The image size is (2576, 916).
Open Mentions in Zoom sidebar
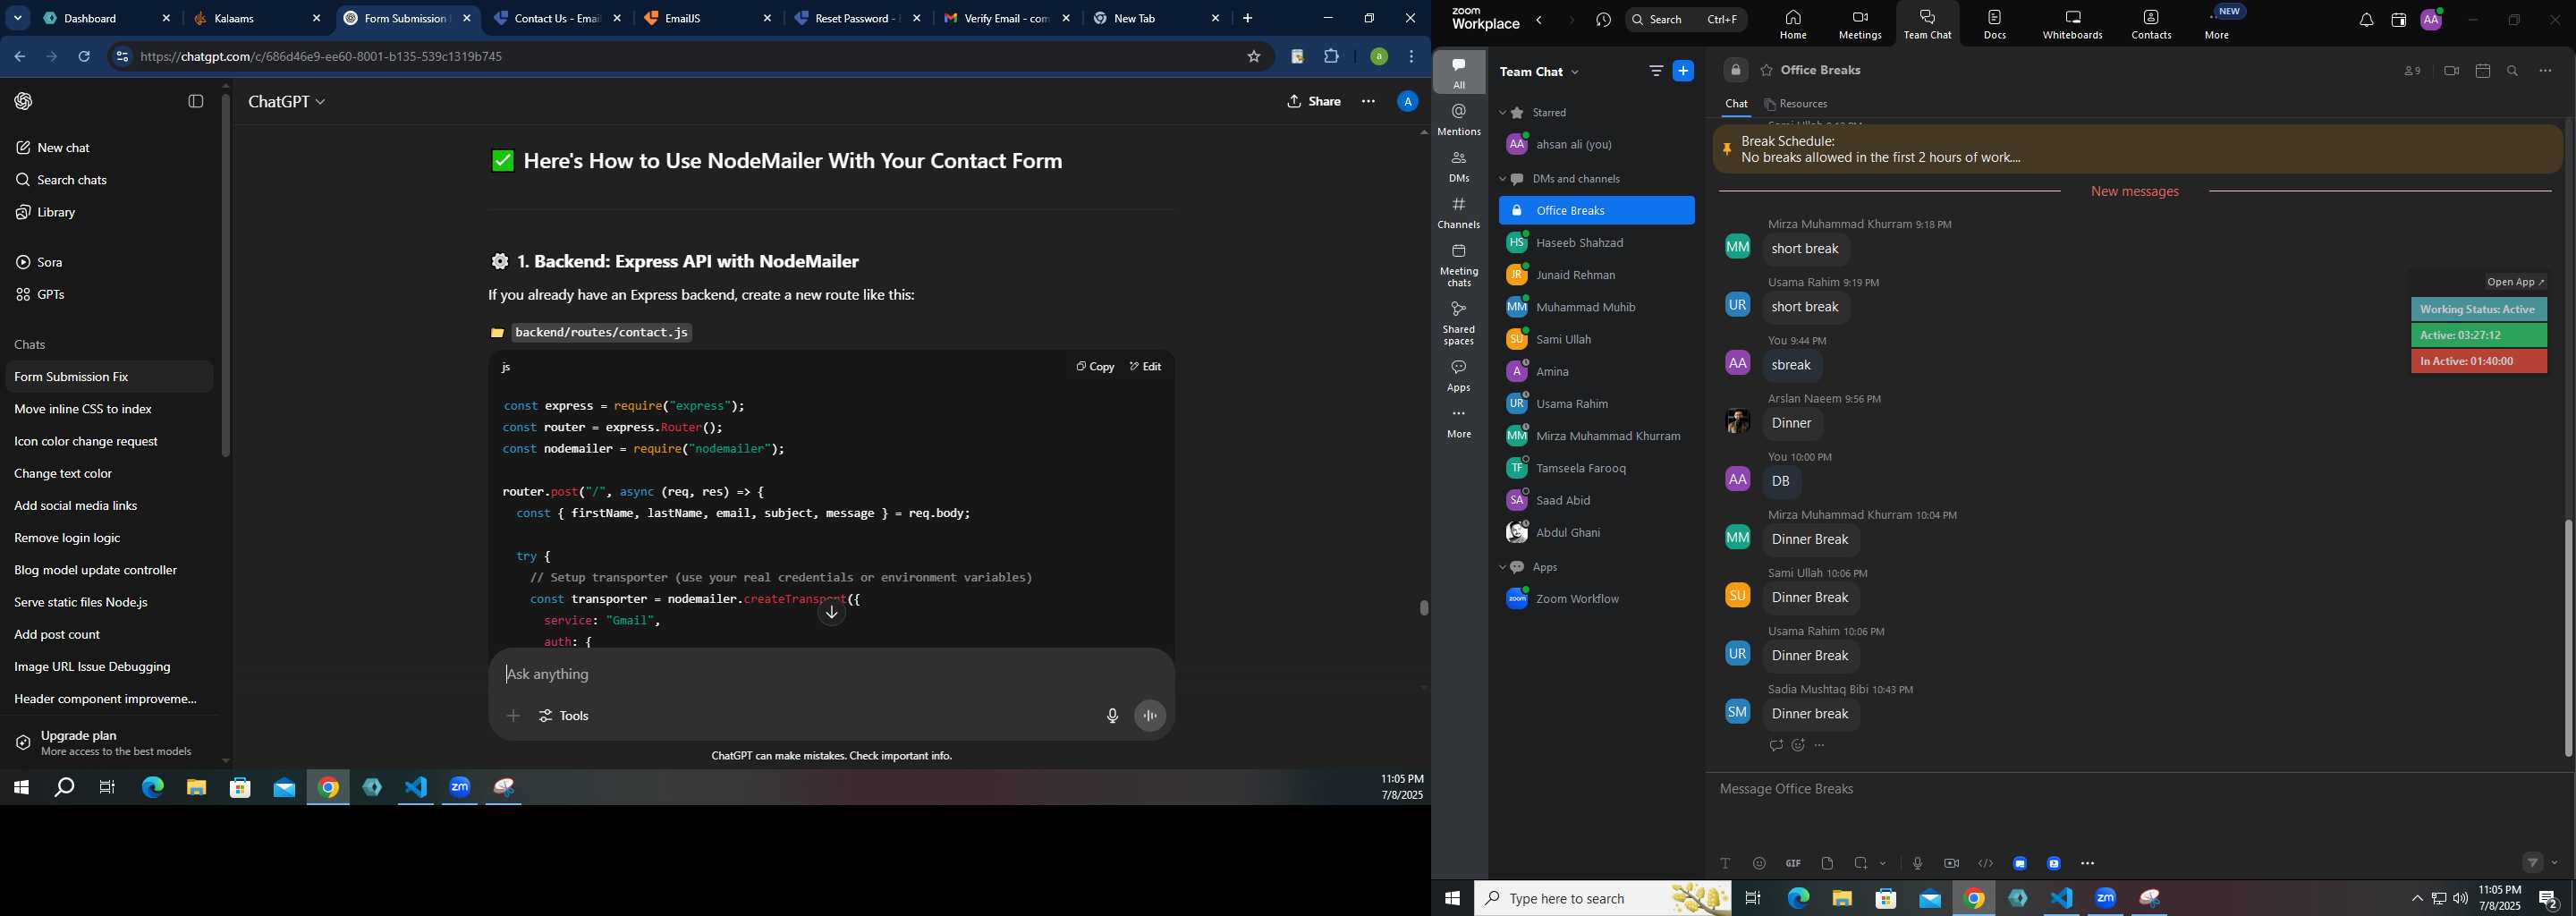(1459, 119)
